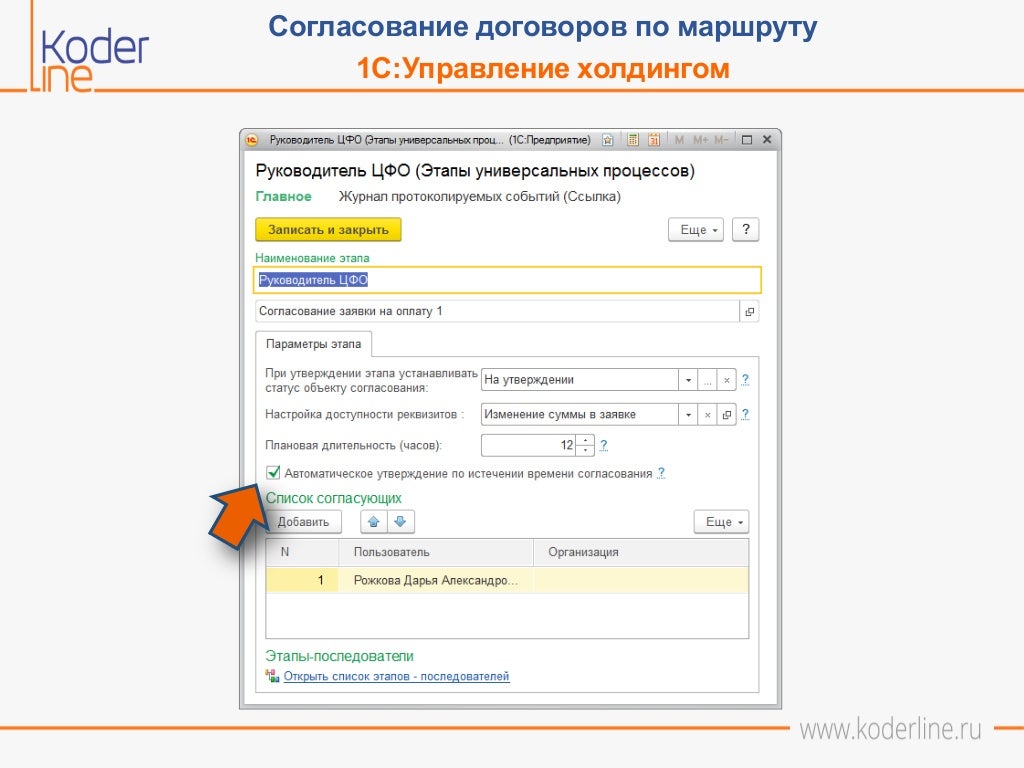
Task: Expand the На утверждении dropdown
Action: (x=688, y=379)
